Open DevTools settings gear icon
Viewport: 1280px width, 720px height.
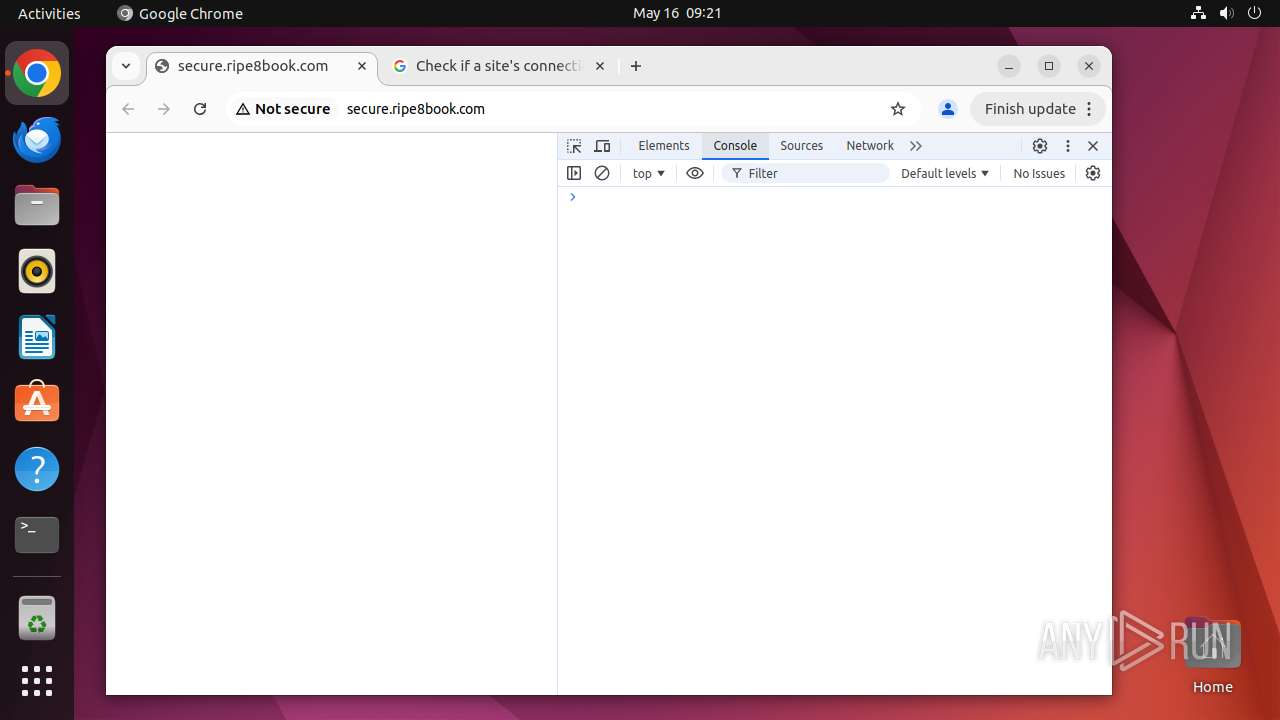[x=1040, y=146]
